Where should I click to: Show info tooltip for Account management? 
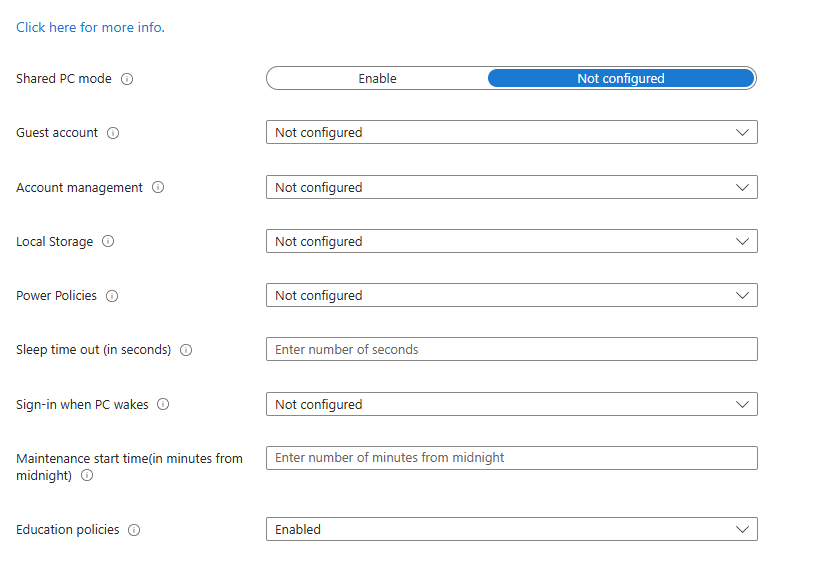(158, 188)
